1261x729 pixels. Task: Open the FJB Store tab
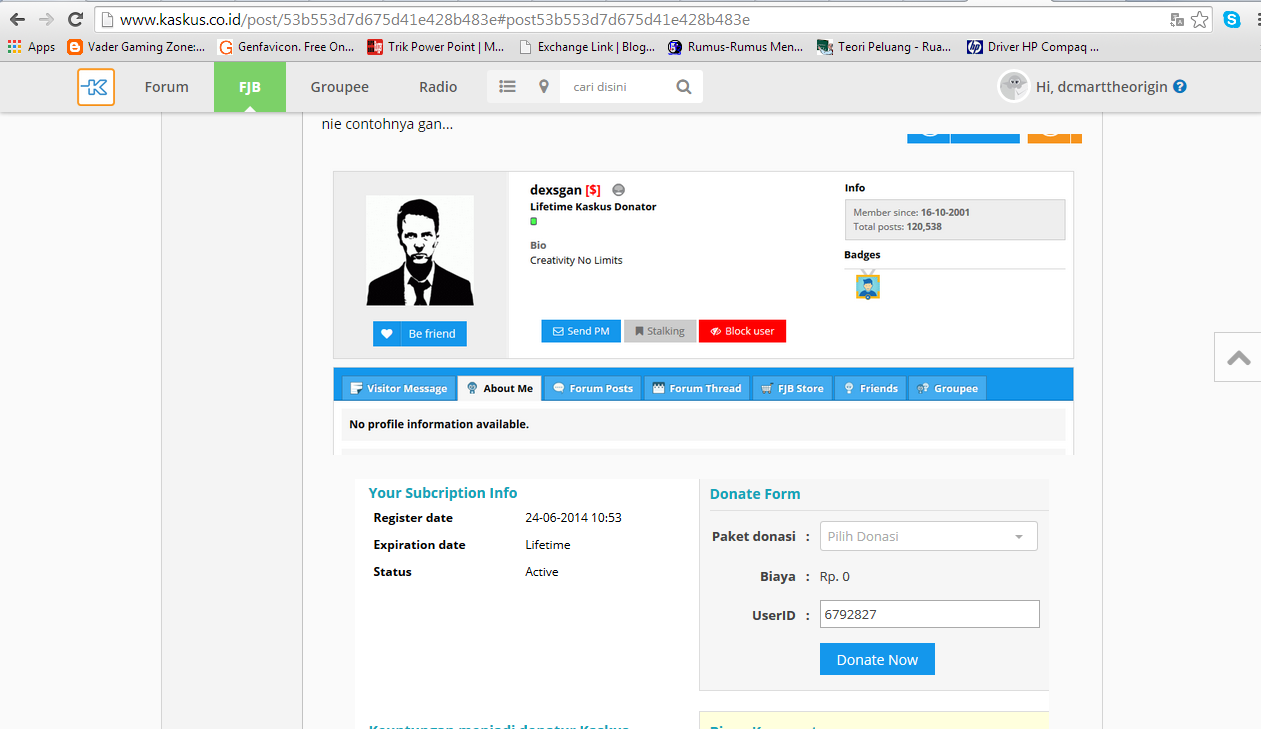point(793,388)
